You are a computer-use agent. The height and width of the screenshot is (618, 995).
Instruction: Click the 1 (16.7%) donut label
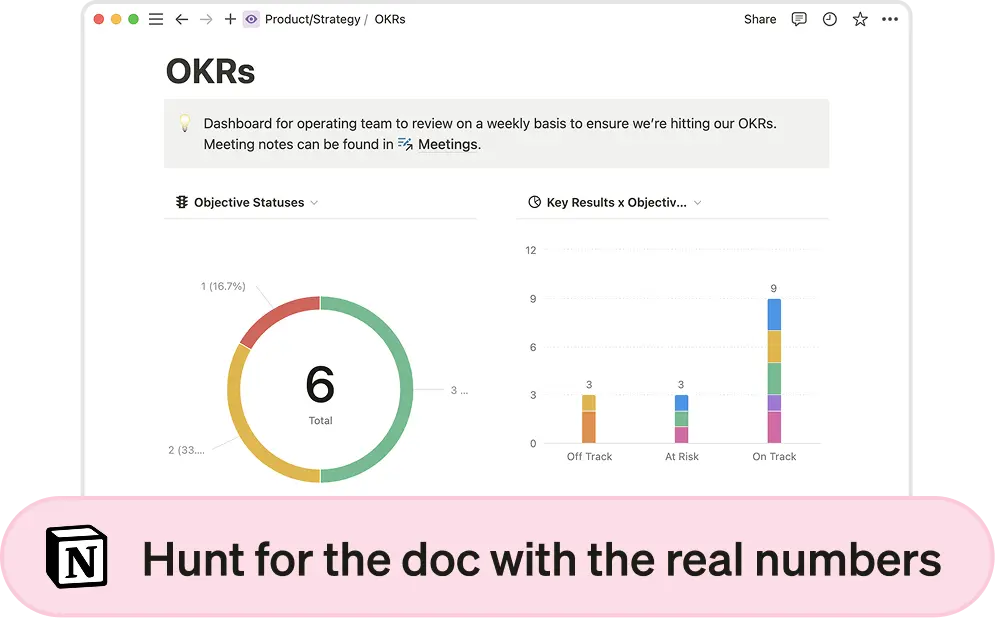tap(223, 286)
